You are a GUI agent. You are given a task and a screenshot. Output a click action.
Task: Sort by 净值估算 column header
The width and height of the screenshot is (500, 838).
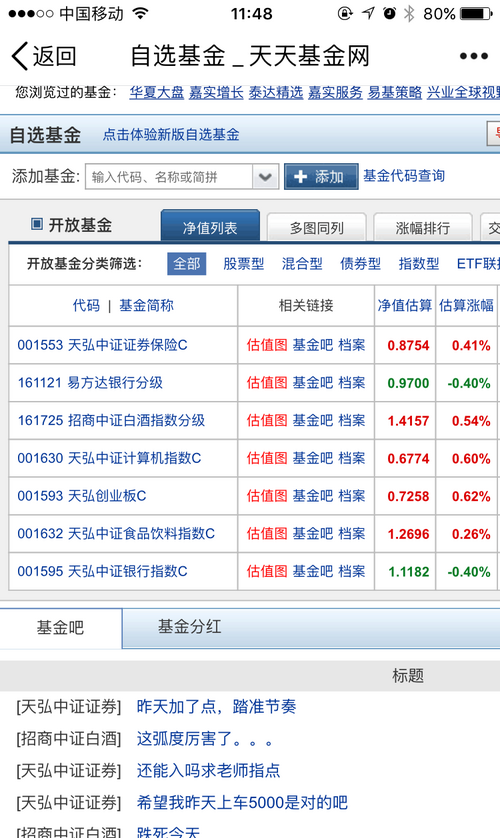tap(405, 306)
